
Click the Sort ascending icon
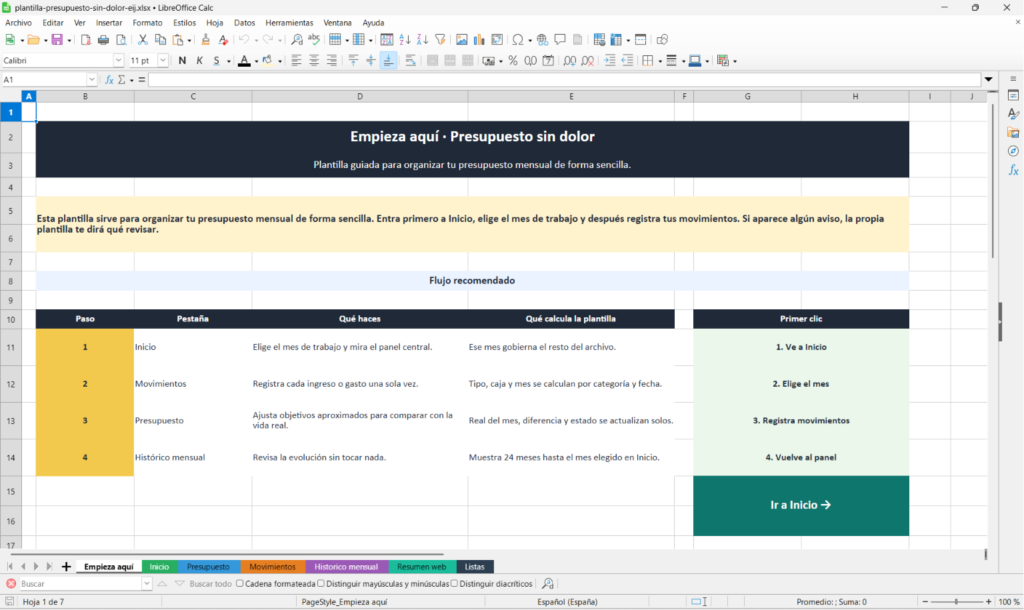(x=405, y=40)
